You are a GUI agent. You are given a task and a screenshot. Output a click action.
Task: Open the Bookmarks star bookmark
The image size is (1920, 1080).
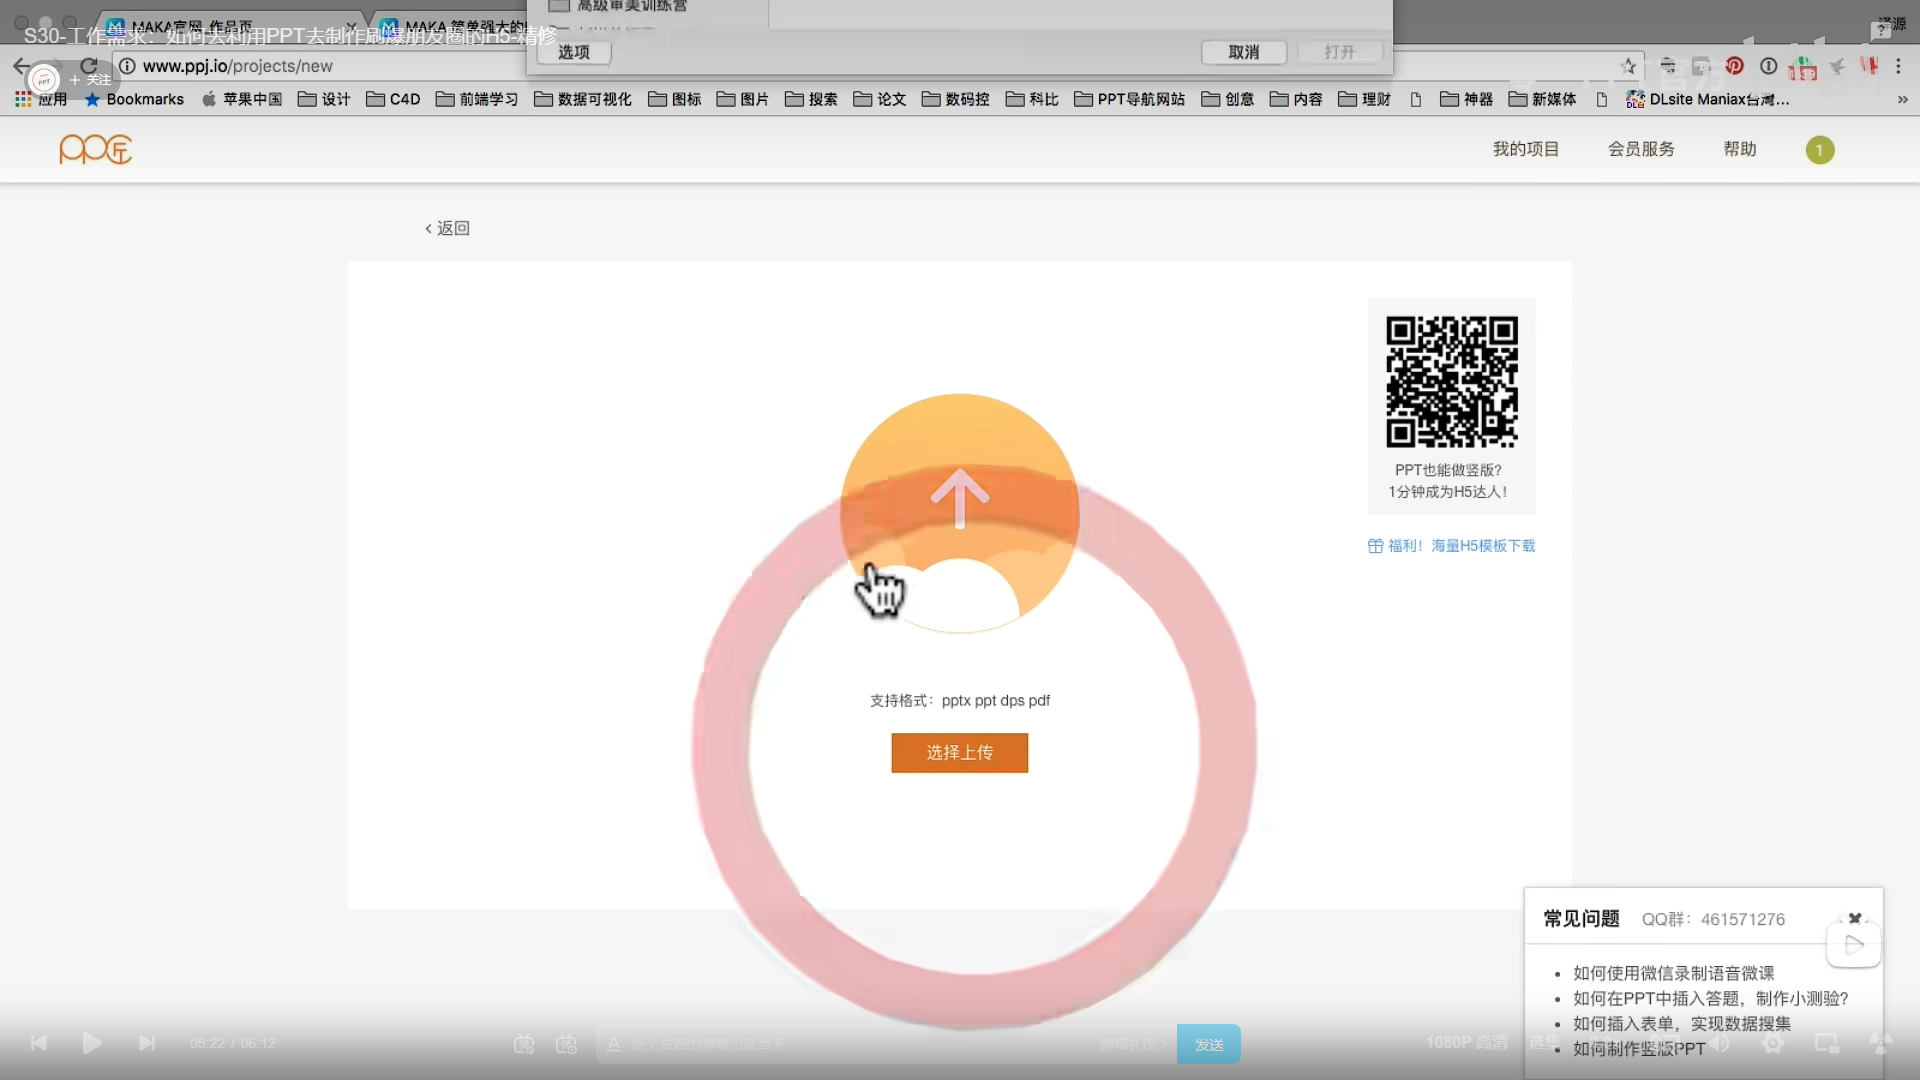pyautogui.click(x=135, y=99)
